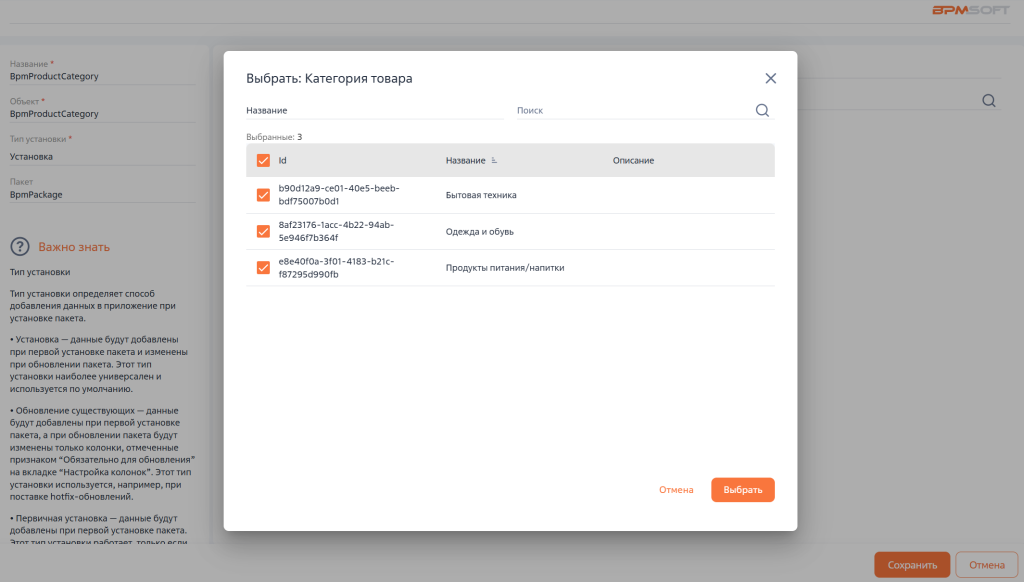1024x582 pixels.
Task: Close the Выбрать: Категория товара dialog
Action: click(x=770, y=78)
